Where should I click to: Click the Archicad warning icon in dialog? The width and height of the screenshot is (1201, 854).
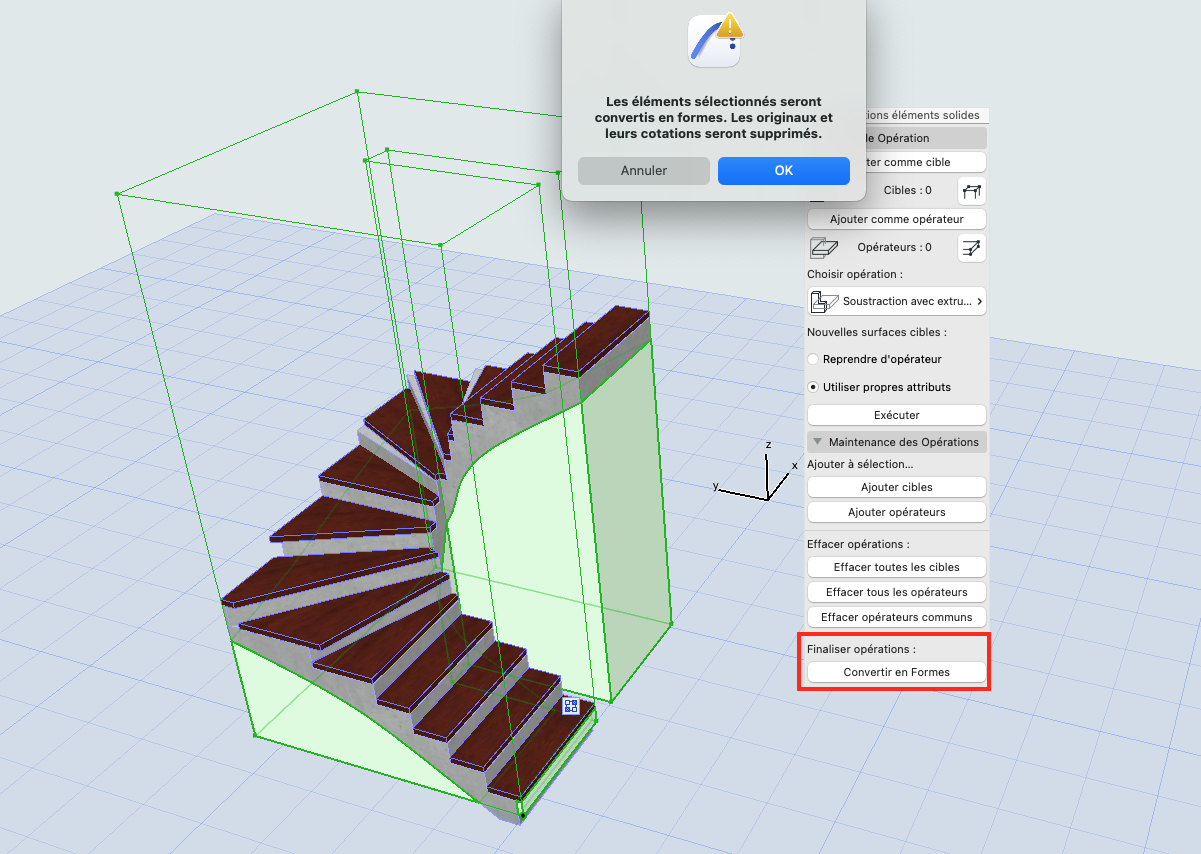pyautogui.click(x=714, y=40)
